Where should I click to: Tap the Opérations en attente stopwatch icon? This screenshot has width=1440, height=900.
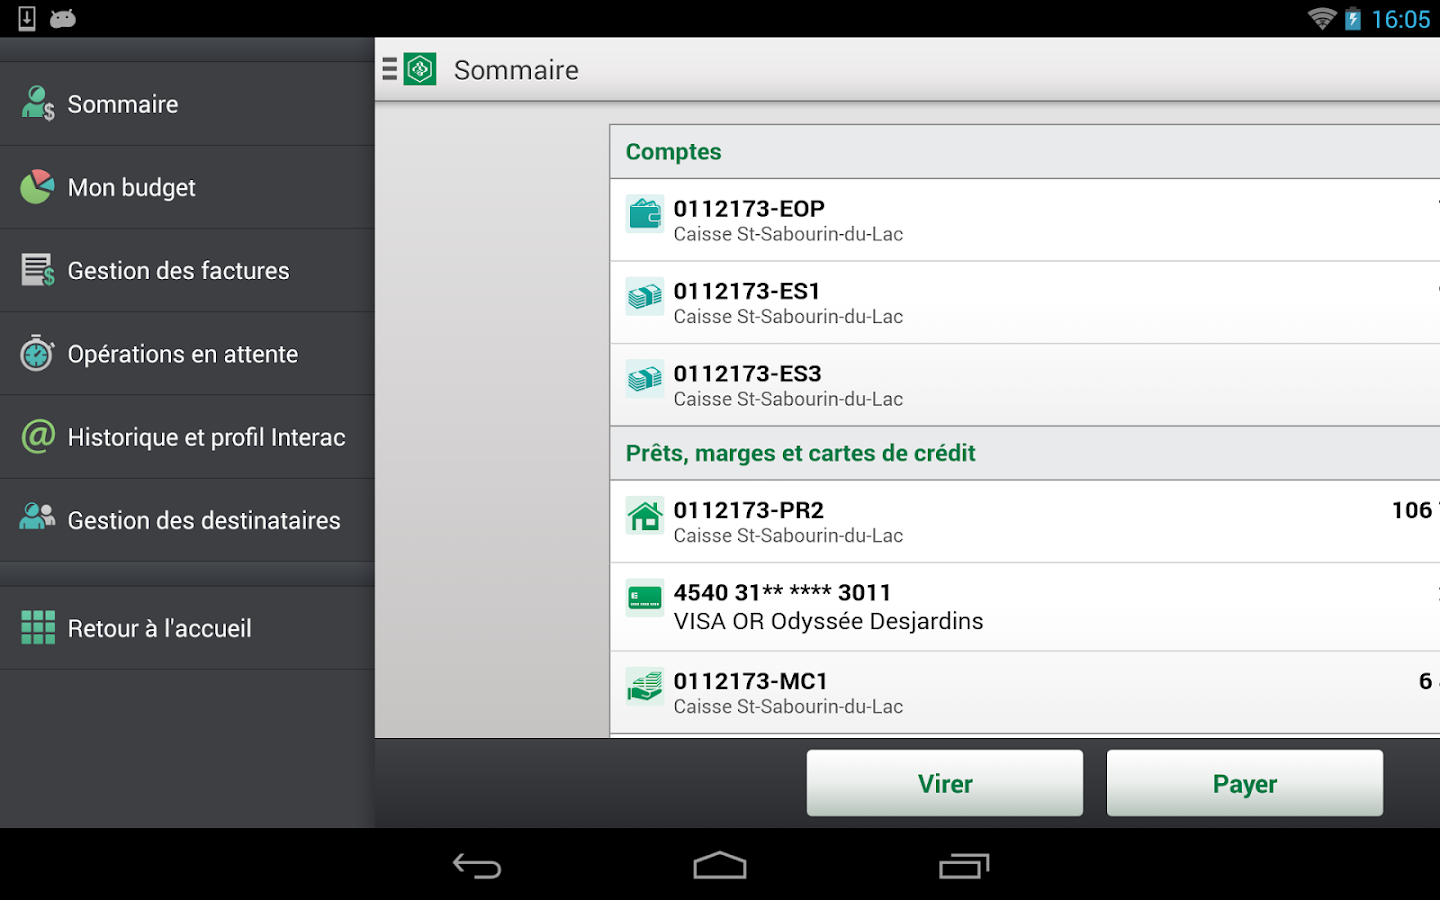coord(37,353)
